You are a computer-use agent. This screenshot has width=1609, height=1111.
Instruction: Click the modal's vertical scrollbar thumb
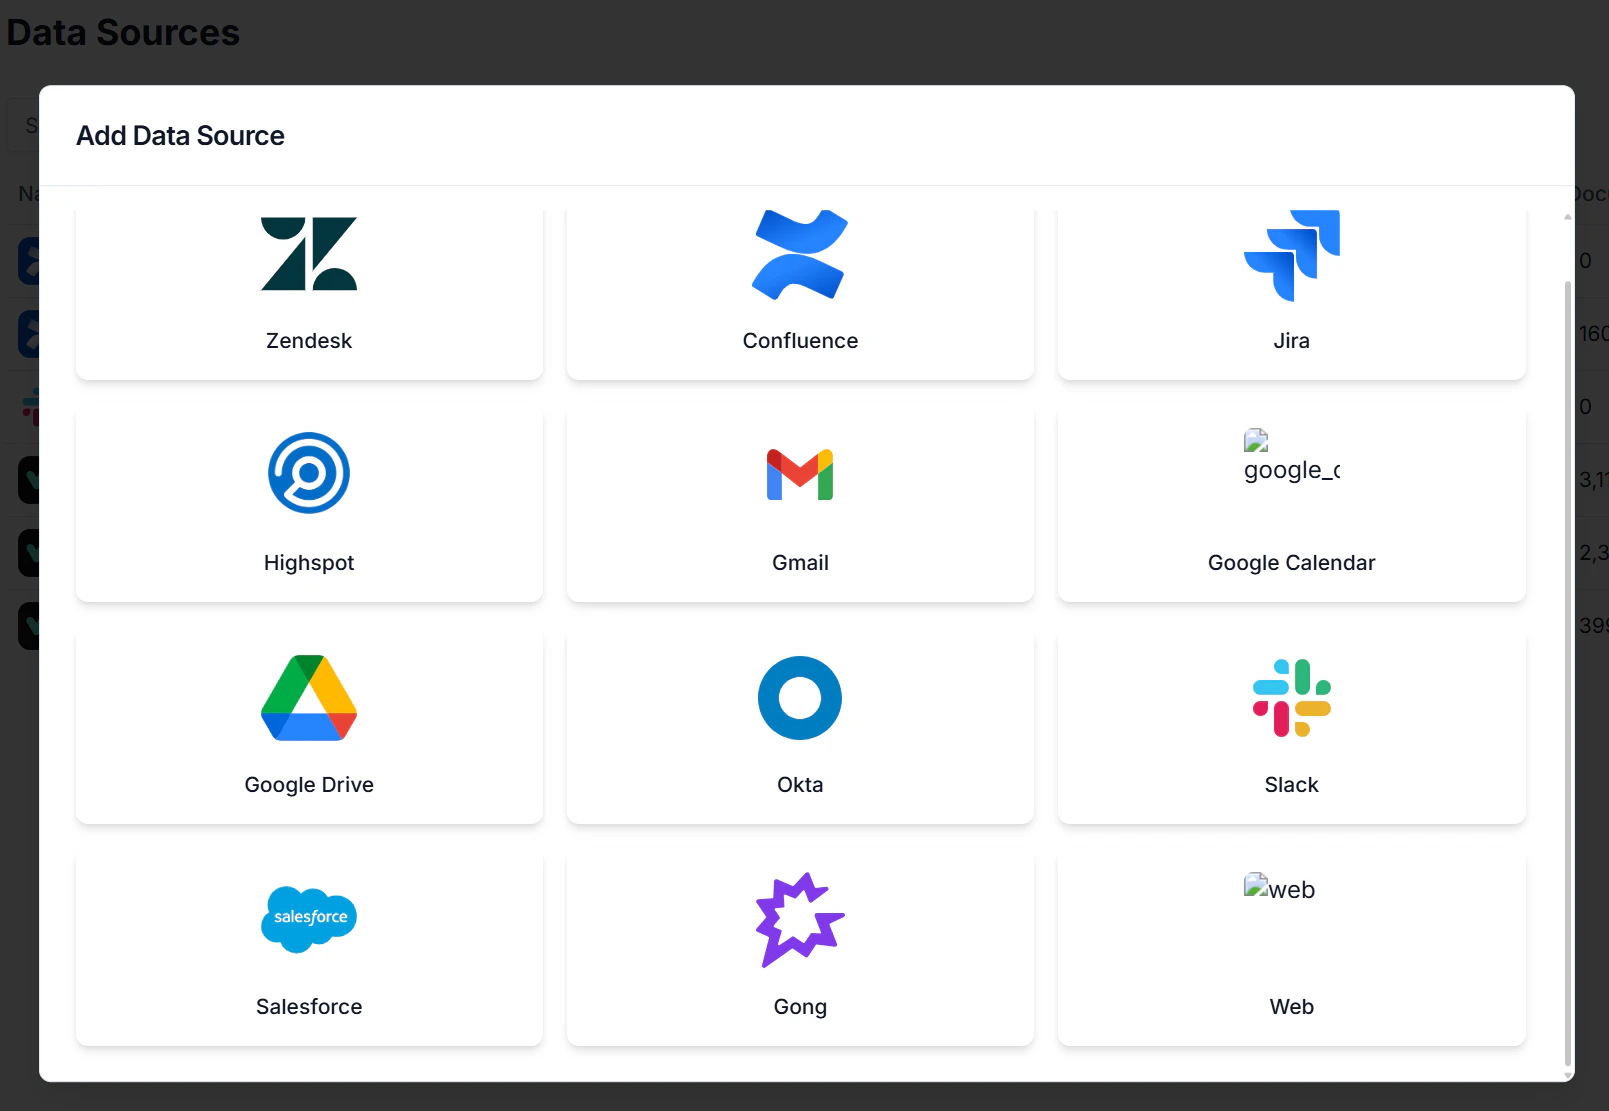(x=1567, y=674)
